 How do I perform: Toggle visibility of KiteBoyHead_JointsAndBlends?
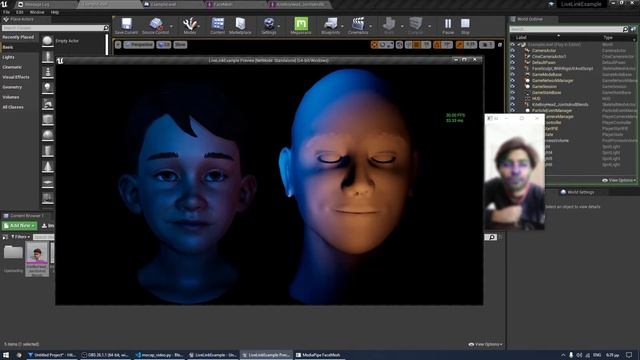click(x=513, y=104)
